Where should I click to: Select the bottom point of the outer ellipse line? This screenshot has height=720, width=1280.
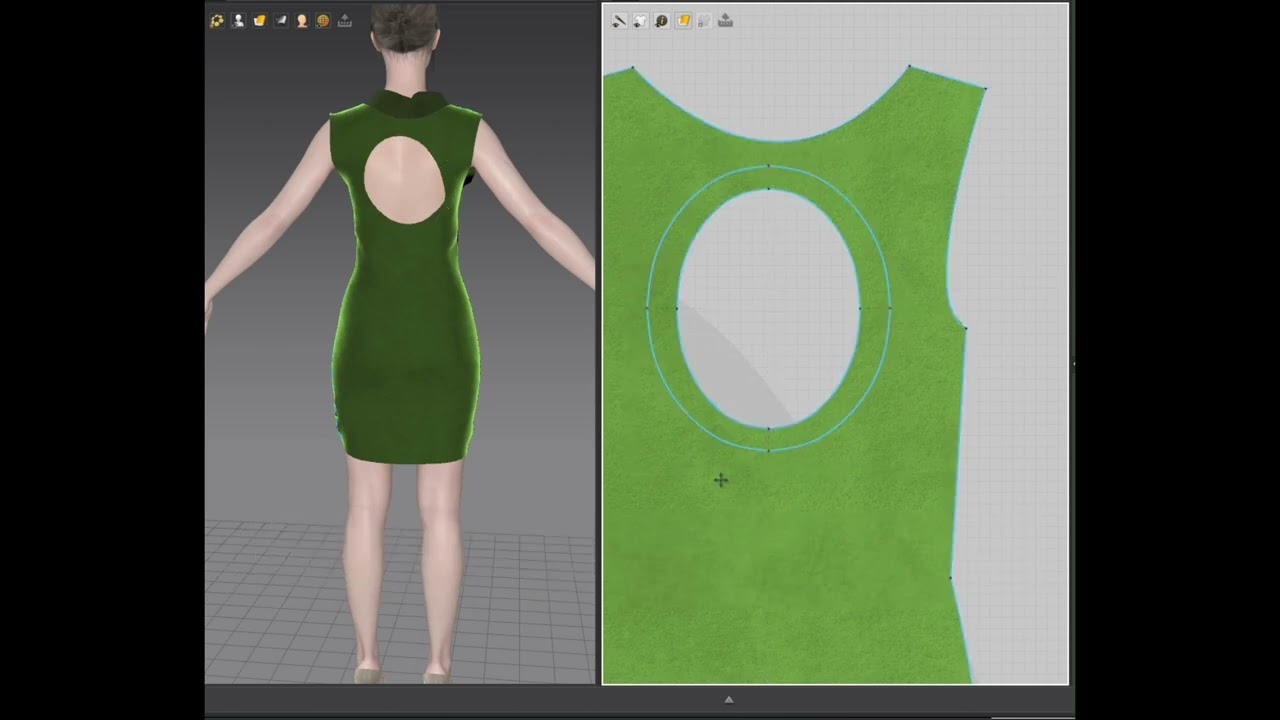pos(768,451)
